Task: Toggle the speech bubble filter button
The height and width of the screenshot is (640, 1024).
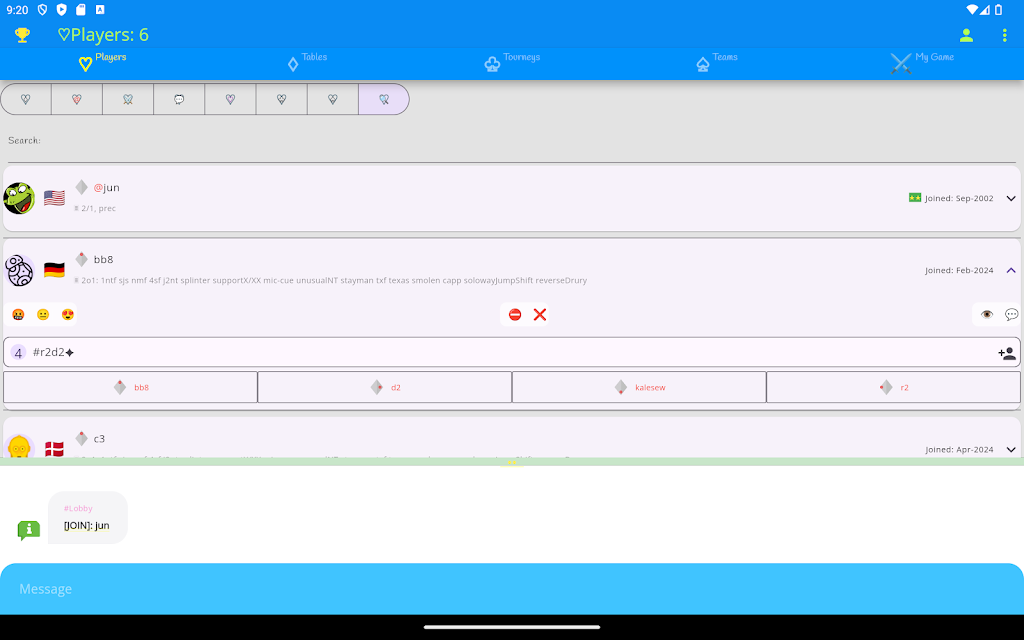Action: click(x=179, y=99)
